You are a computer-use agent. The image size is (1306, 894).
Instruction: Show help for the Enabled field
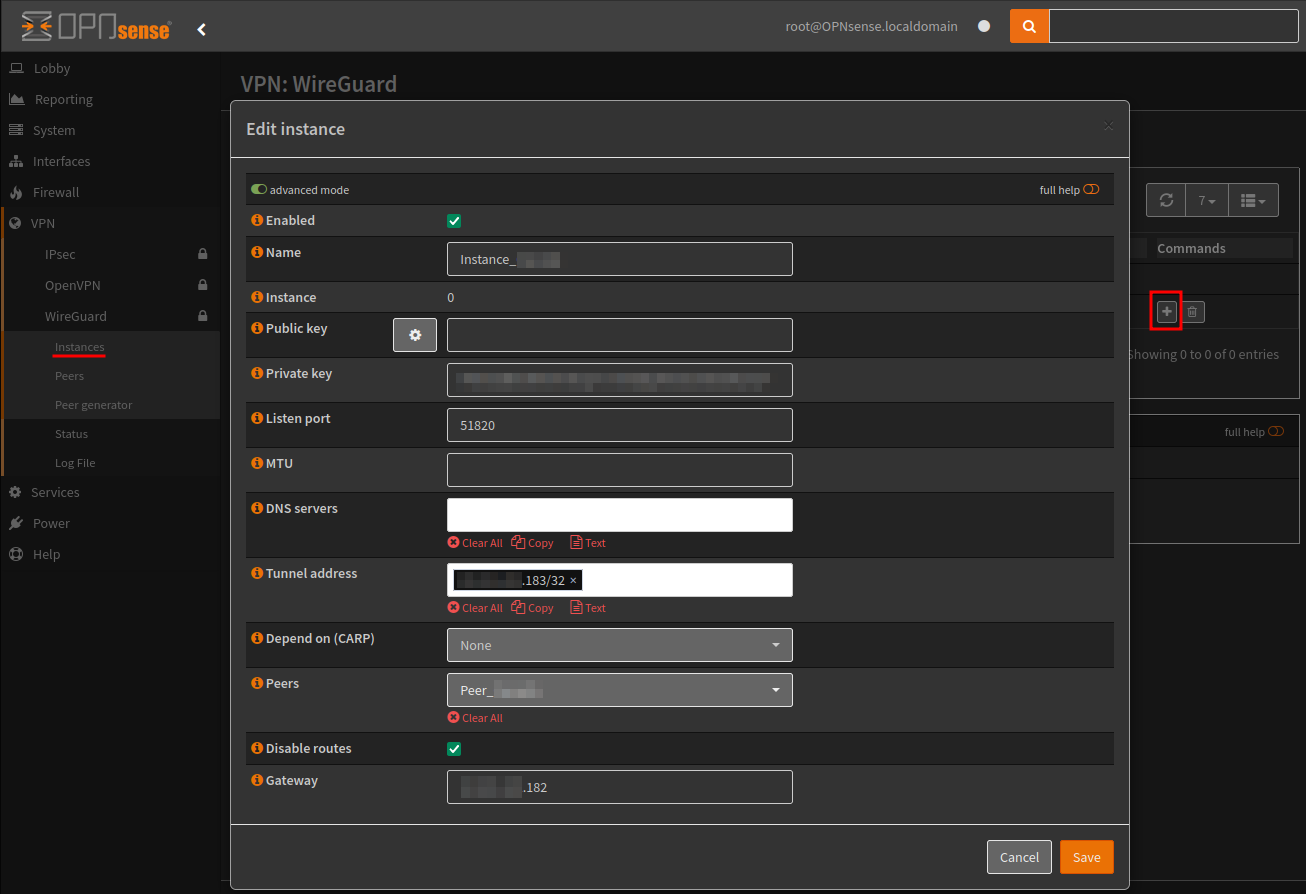(257, 220)
